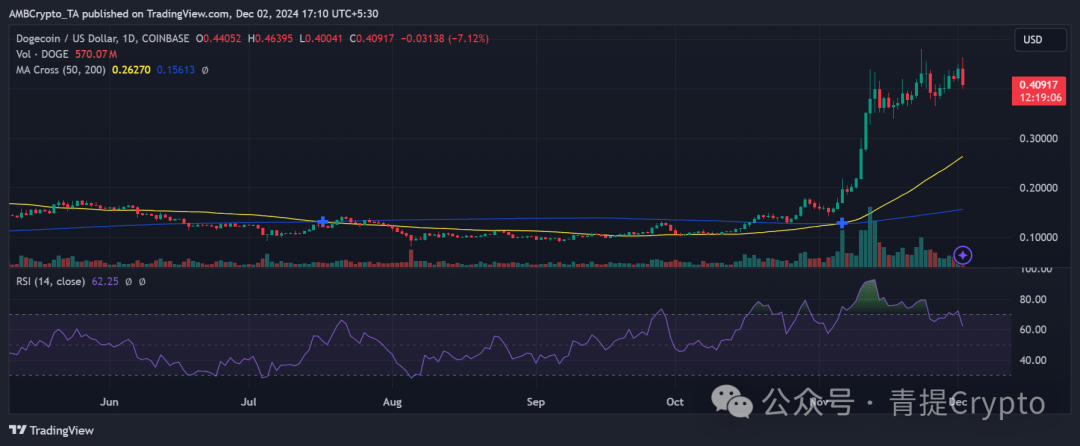Click the purple sparkle circle icon on chart
This screenshot has height=446, width=1080.
pyautogui.click(x=964, y=255)
